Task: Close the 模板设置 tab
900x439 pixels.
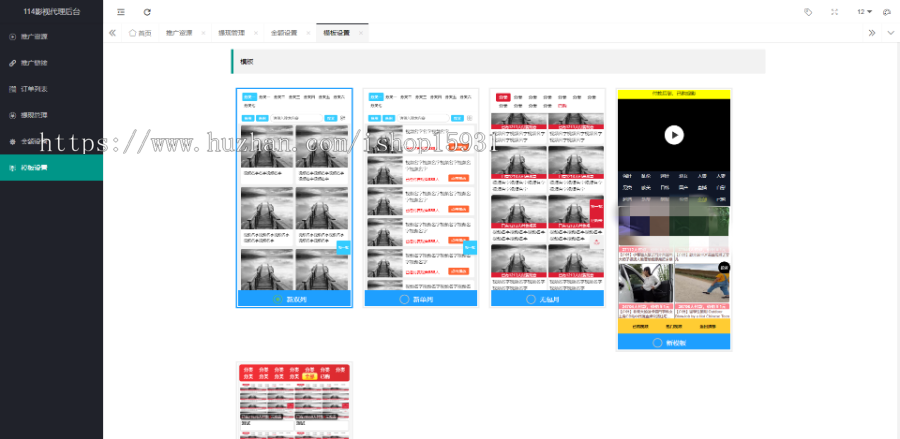Action: point(360,33)
